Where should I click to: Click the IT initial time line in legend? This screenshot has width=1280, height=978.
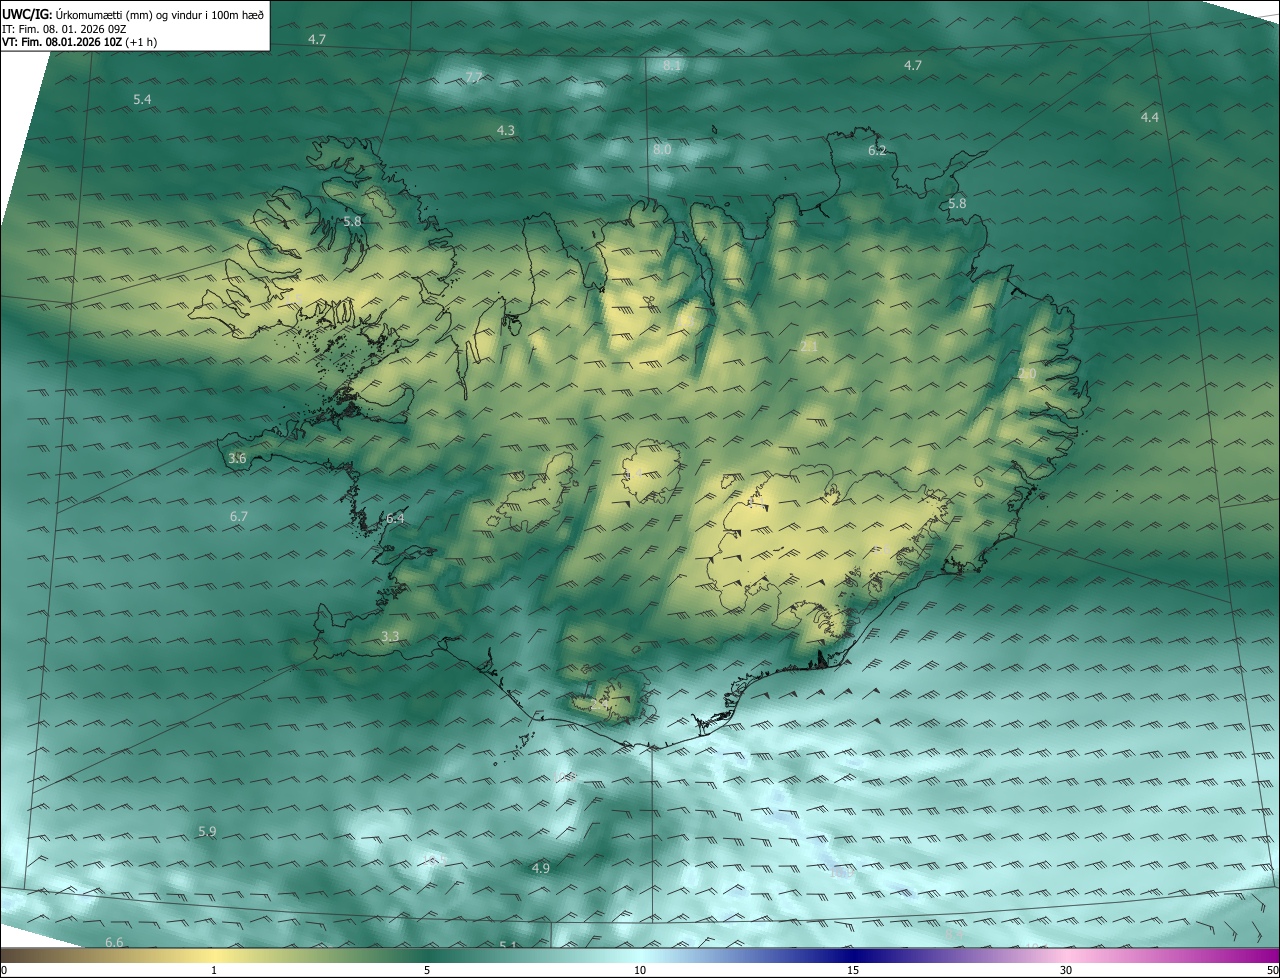pyautogui.click(x=64, y=28)
